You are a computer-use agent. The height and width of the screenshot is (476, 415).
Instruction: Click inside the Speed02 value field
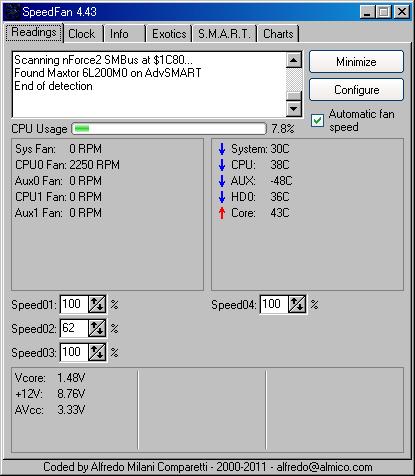tap(74, 328)
